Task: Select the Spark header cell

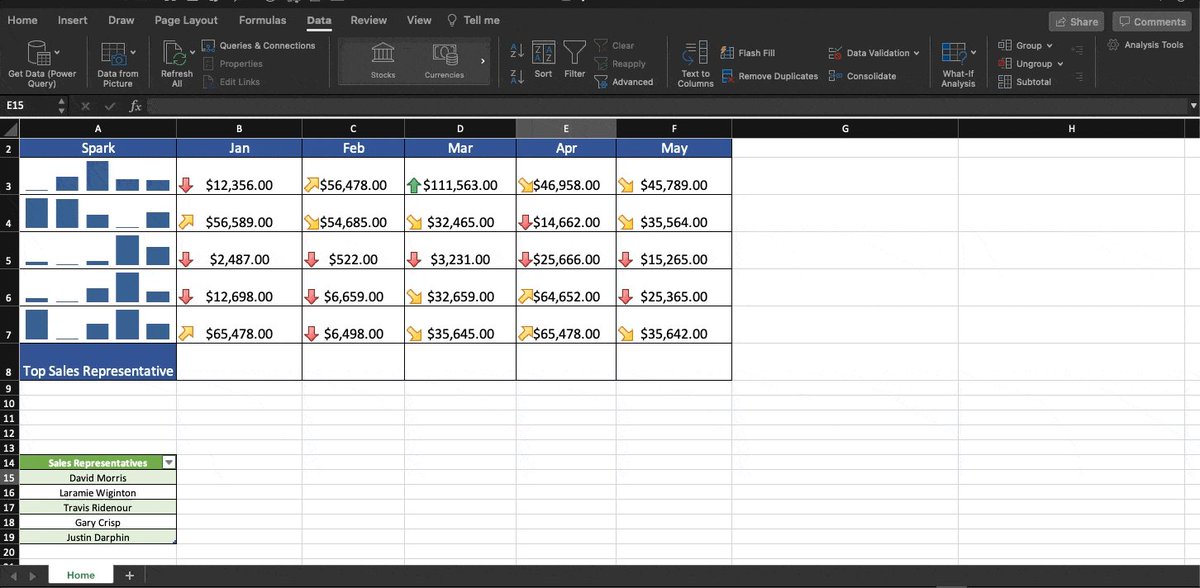Action: coord(98,148)
